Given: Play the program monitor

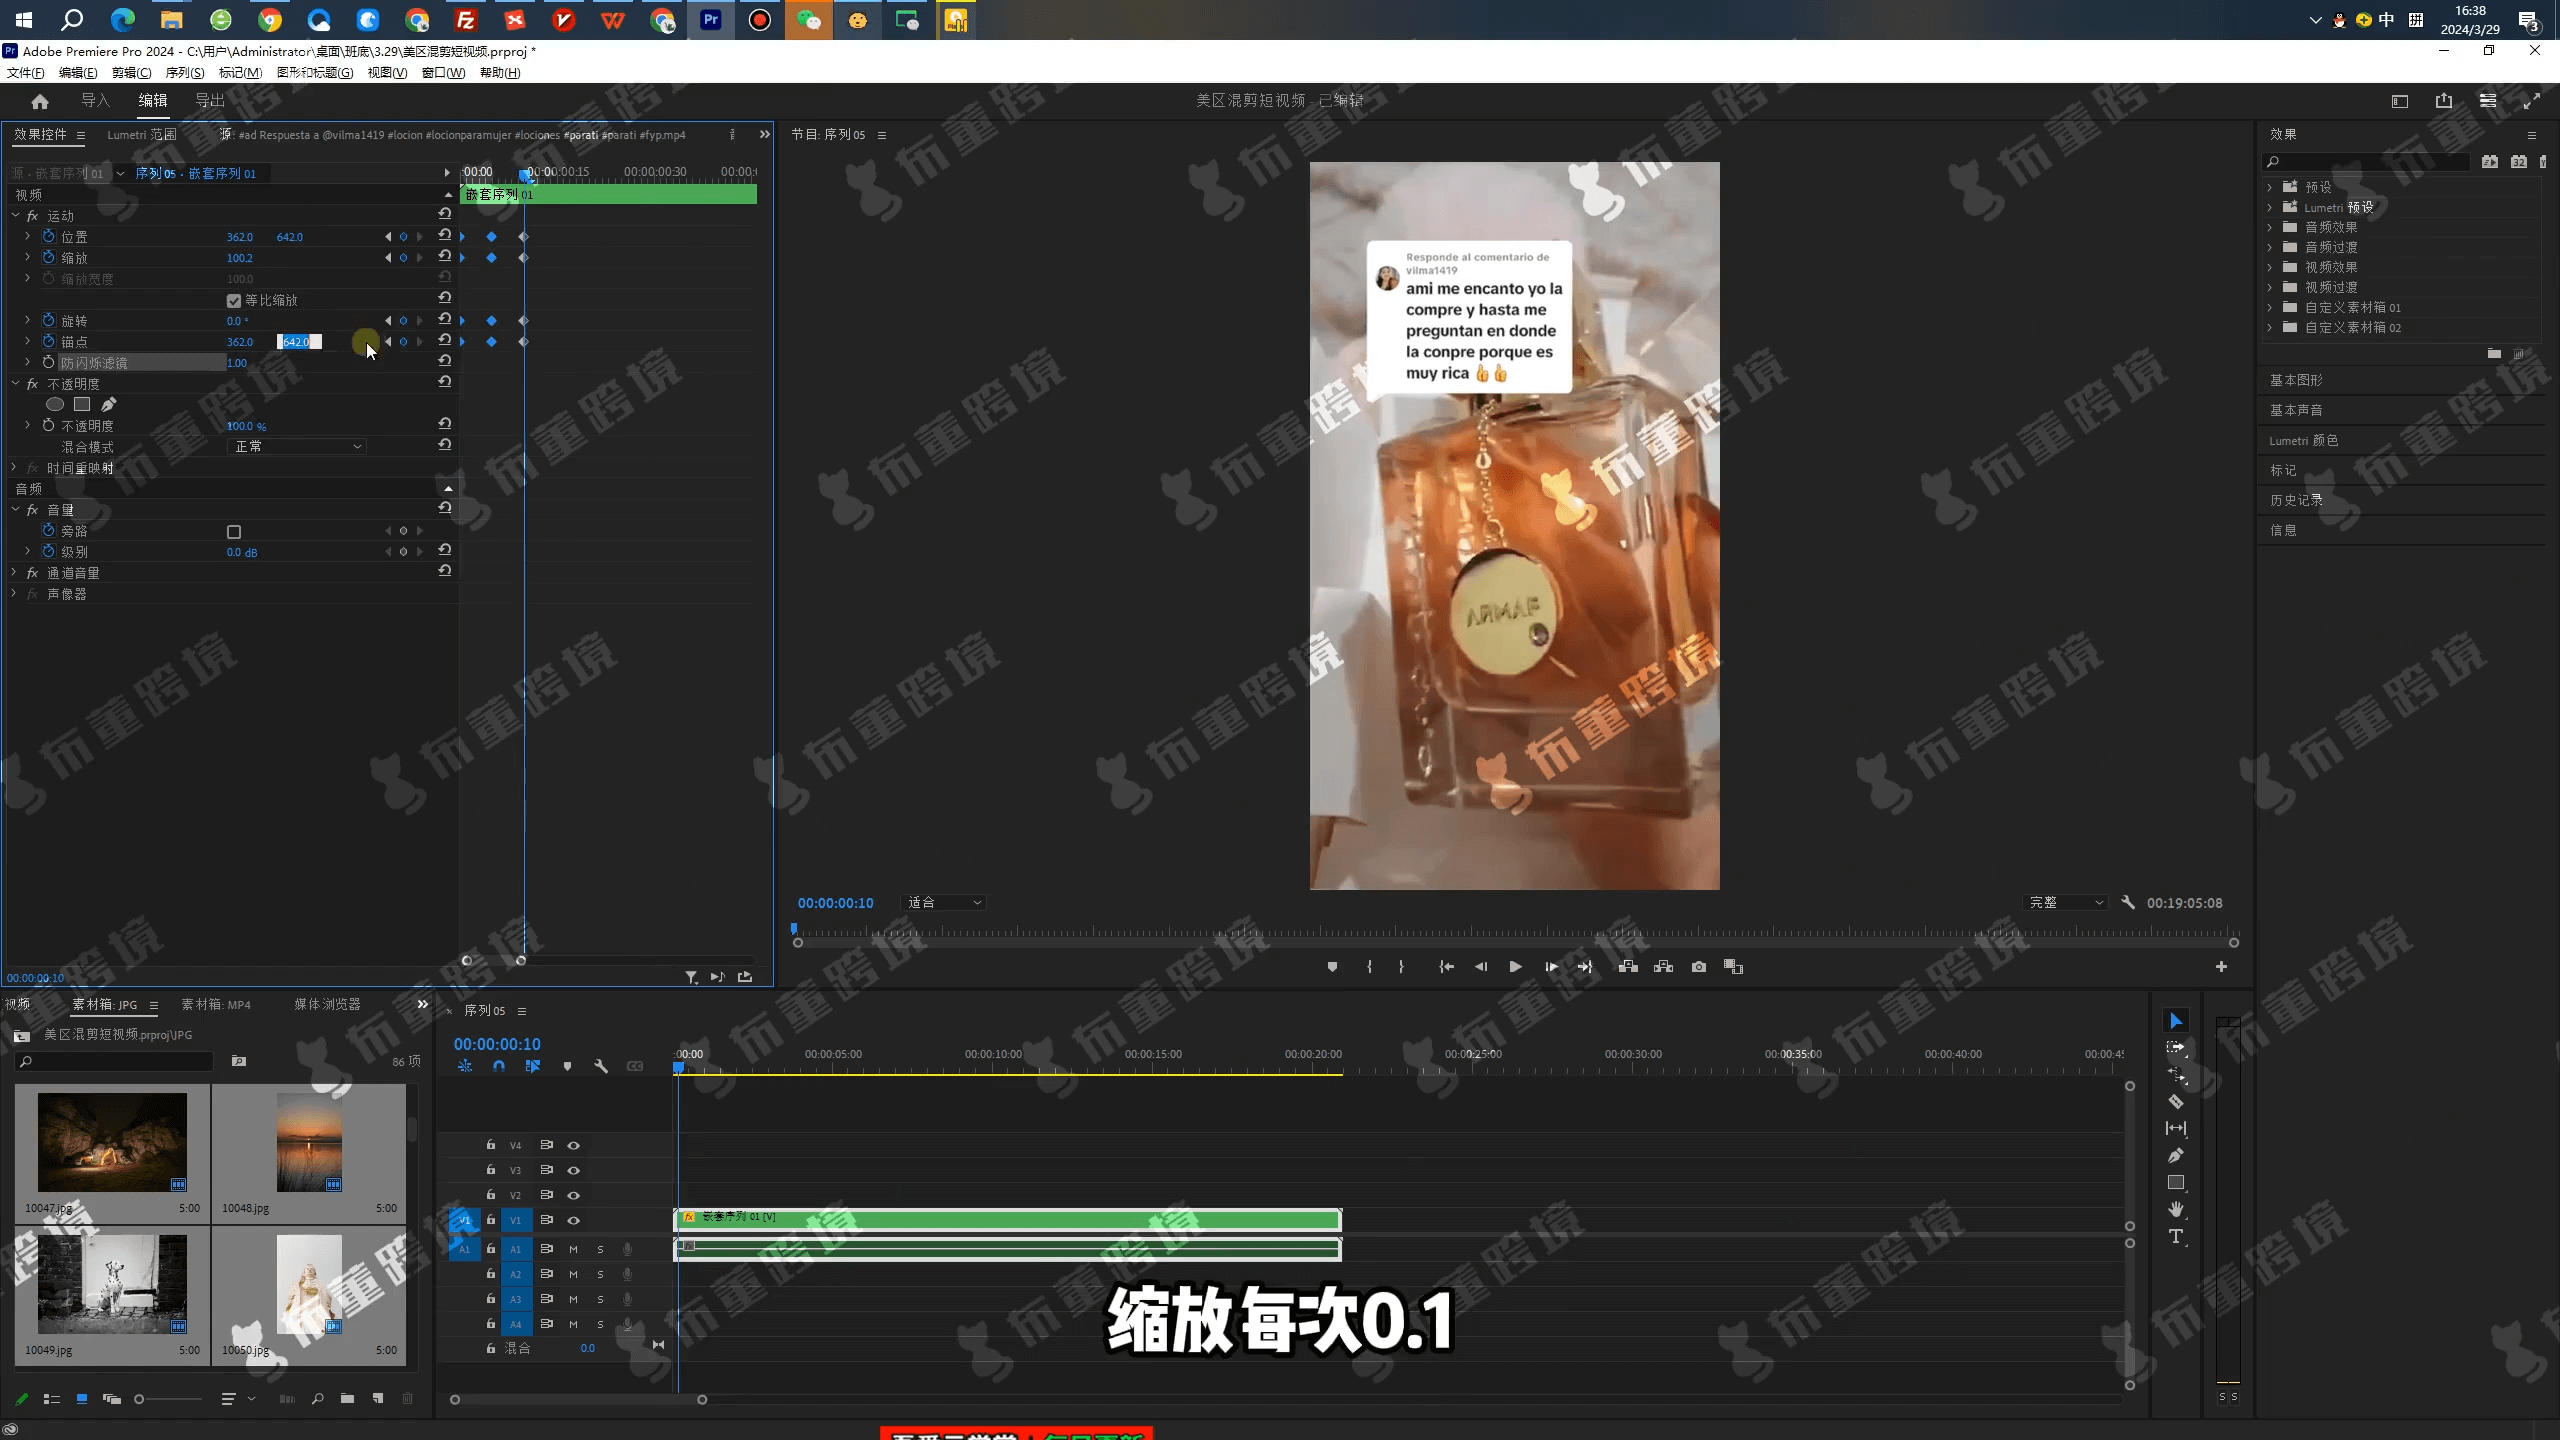Looking at the screenshot, I should coord(1515,967).
